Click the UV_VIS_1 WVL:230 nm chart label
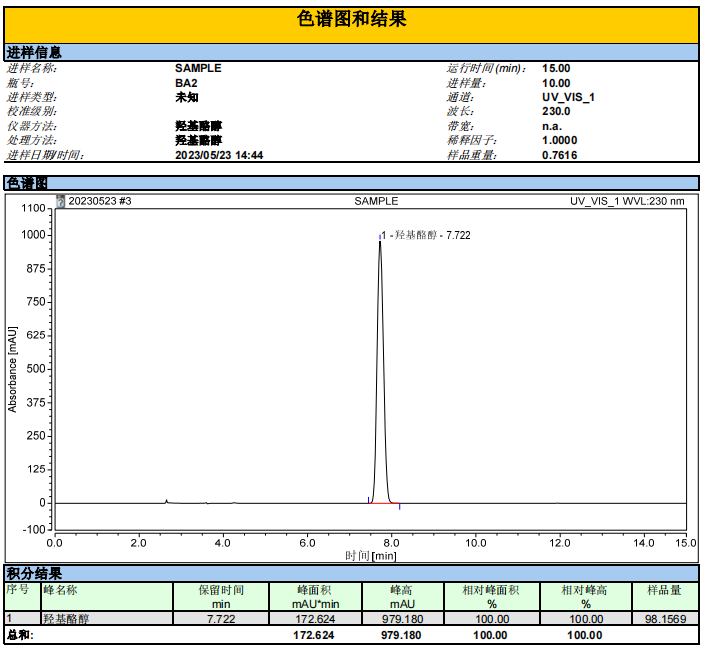This screenshot has height=651, width=704. (x=627, y=201)
